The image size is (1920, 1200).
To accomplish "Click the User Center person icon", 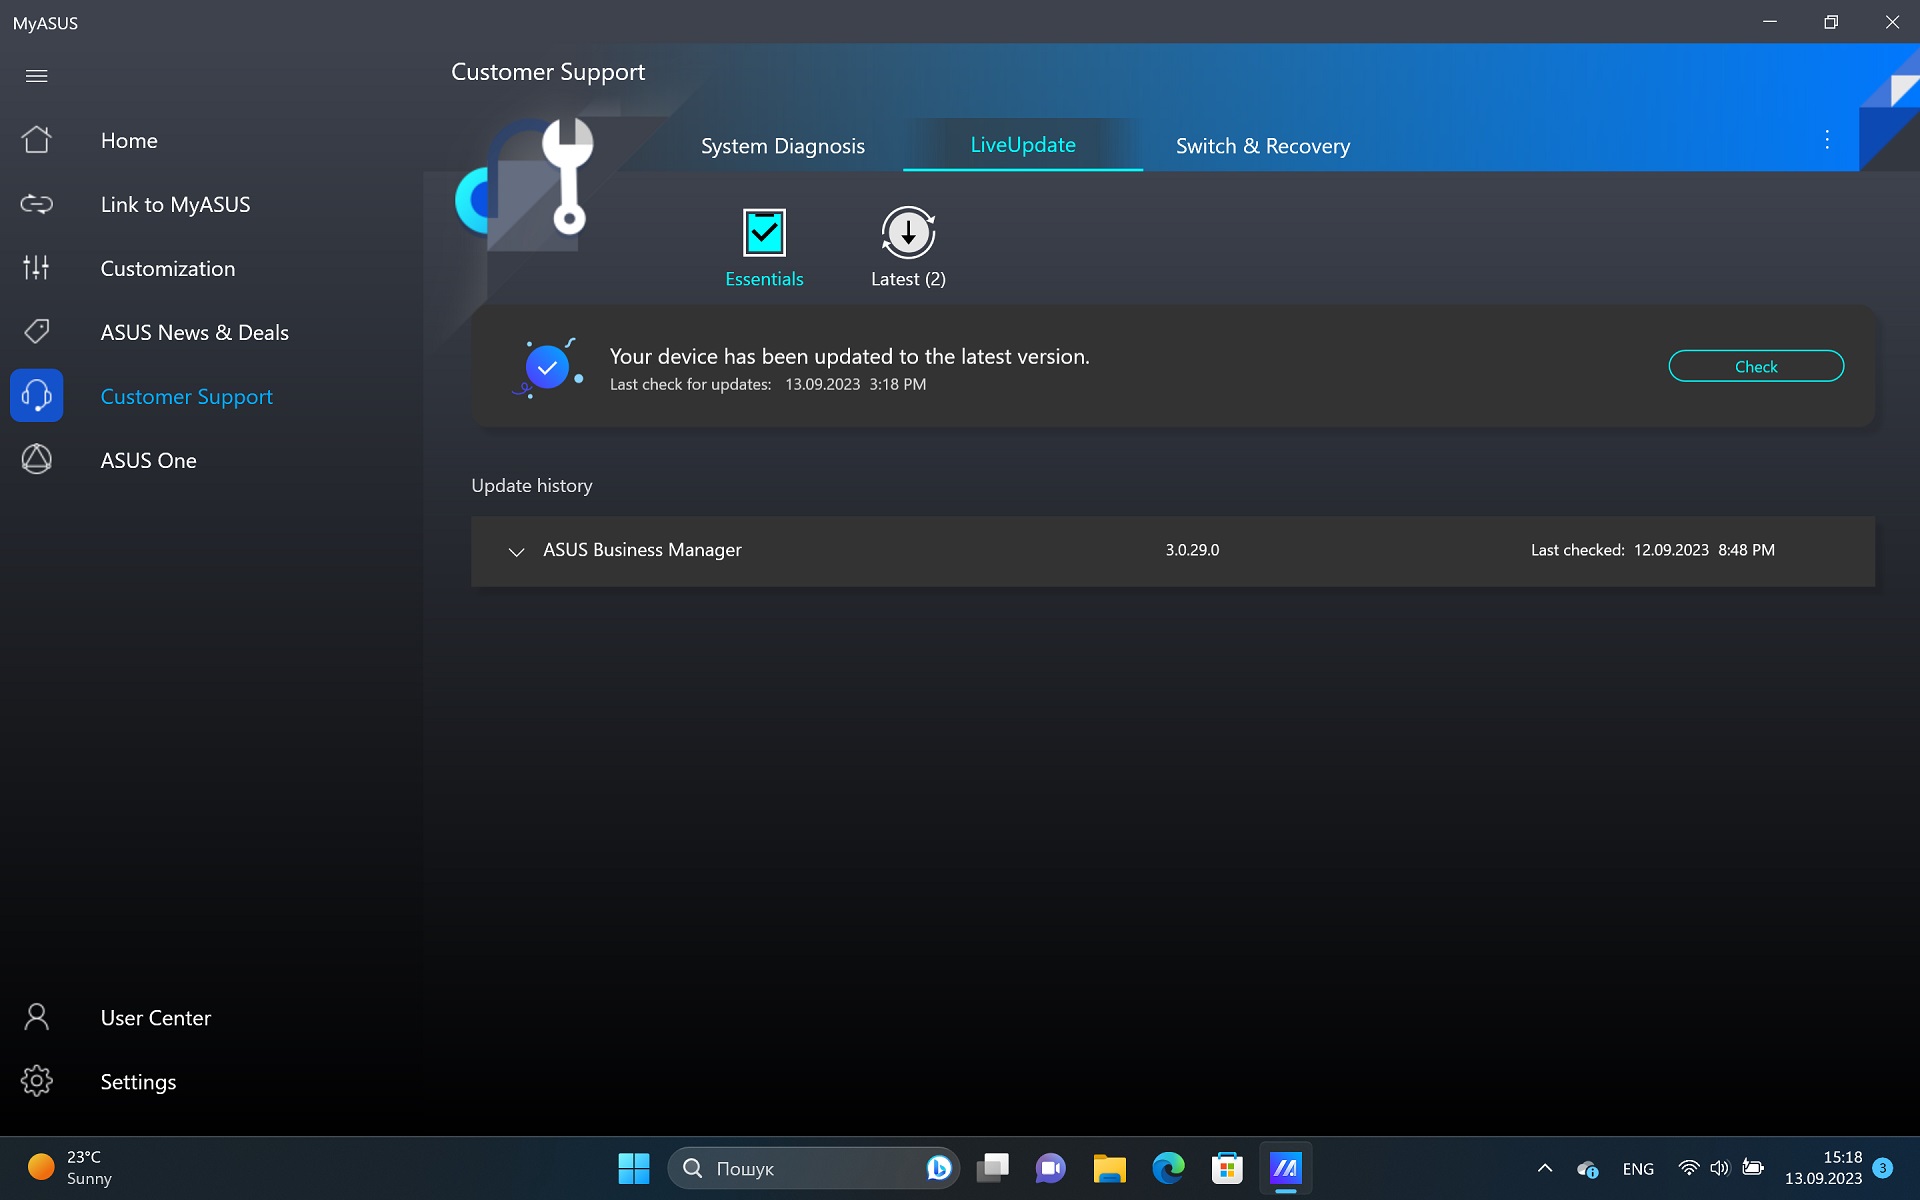I will [x=37, y=1017].
